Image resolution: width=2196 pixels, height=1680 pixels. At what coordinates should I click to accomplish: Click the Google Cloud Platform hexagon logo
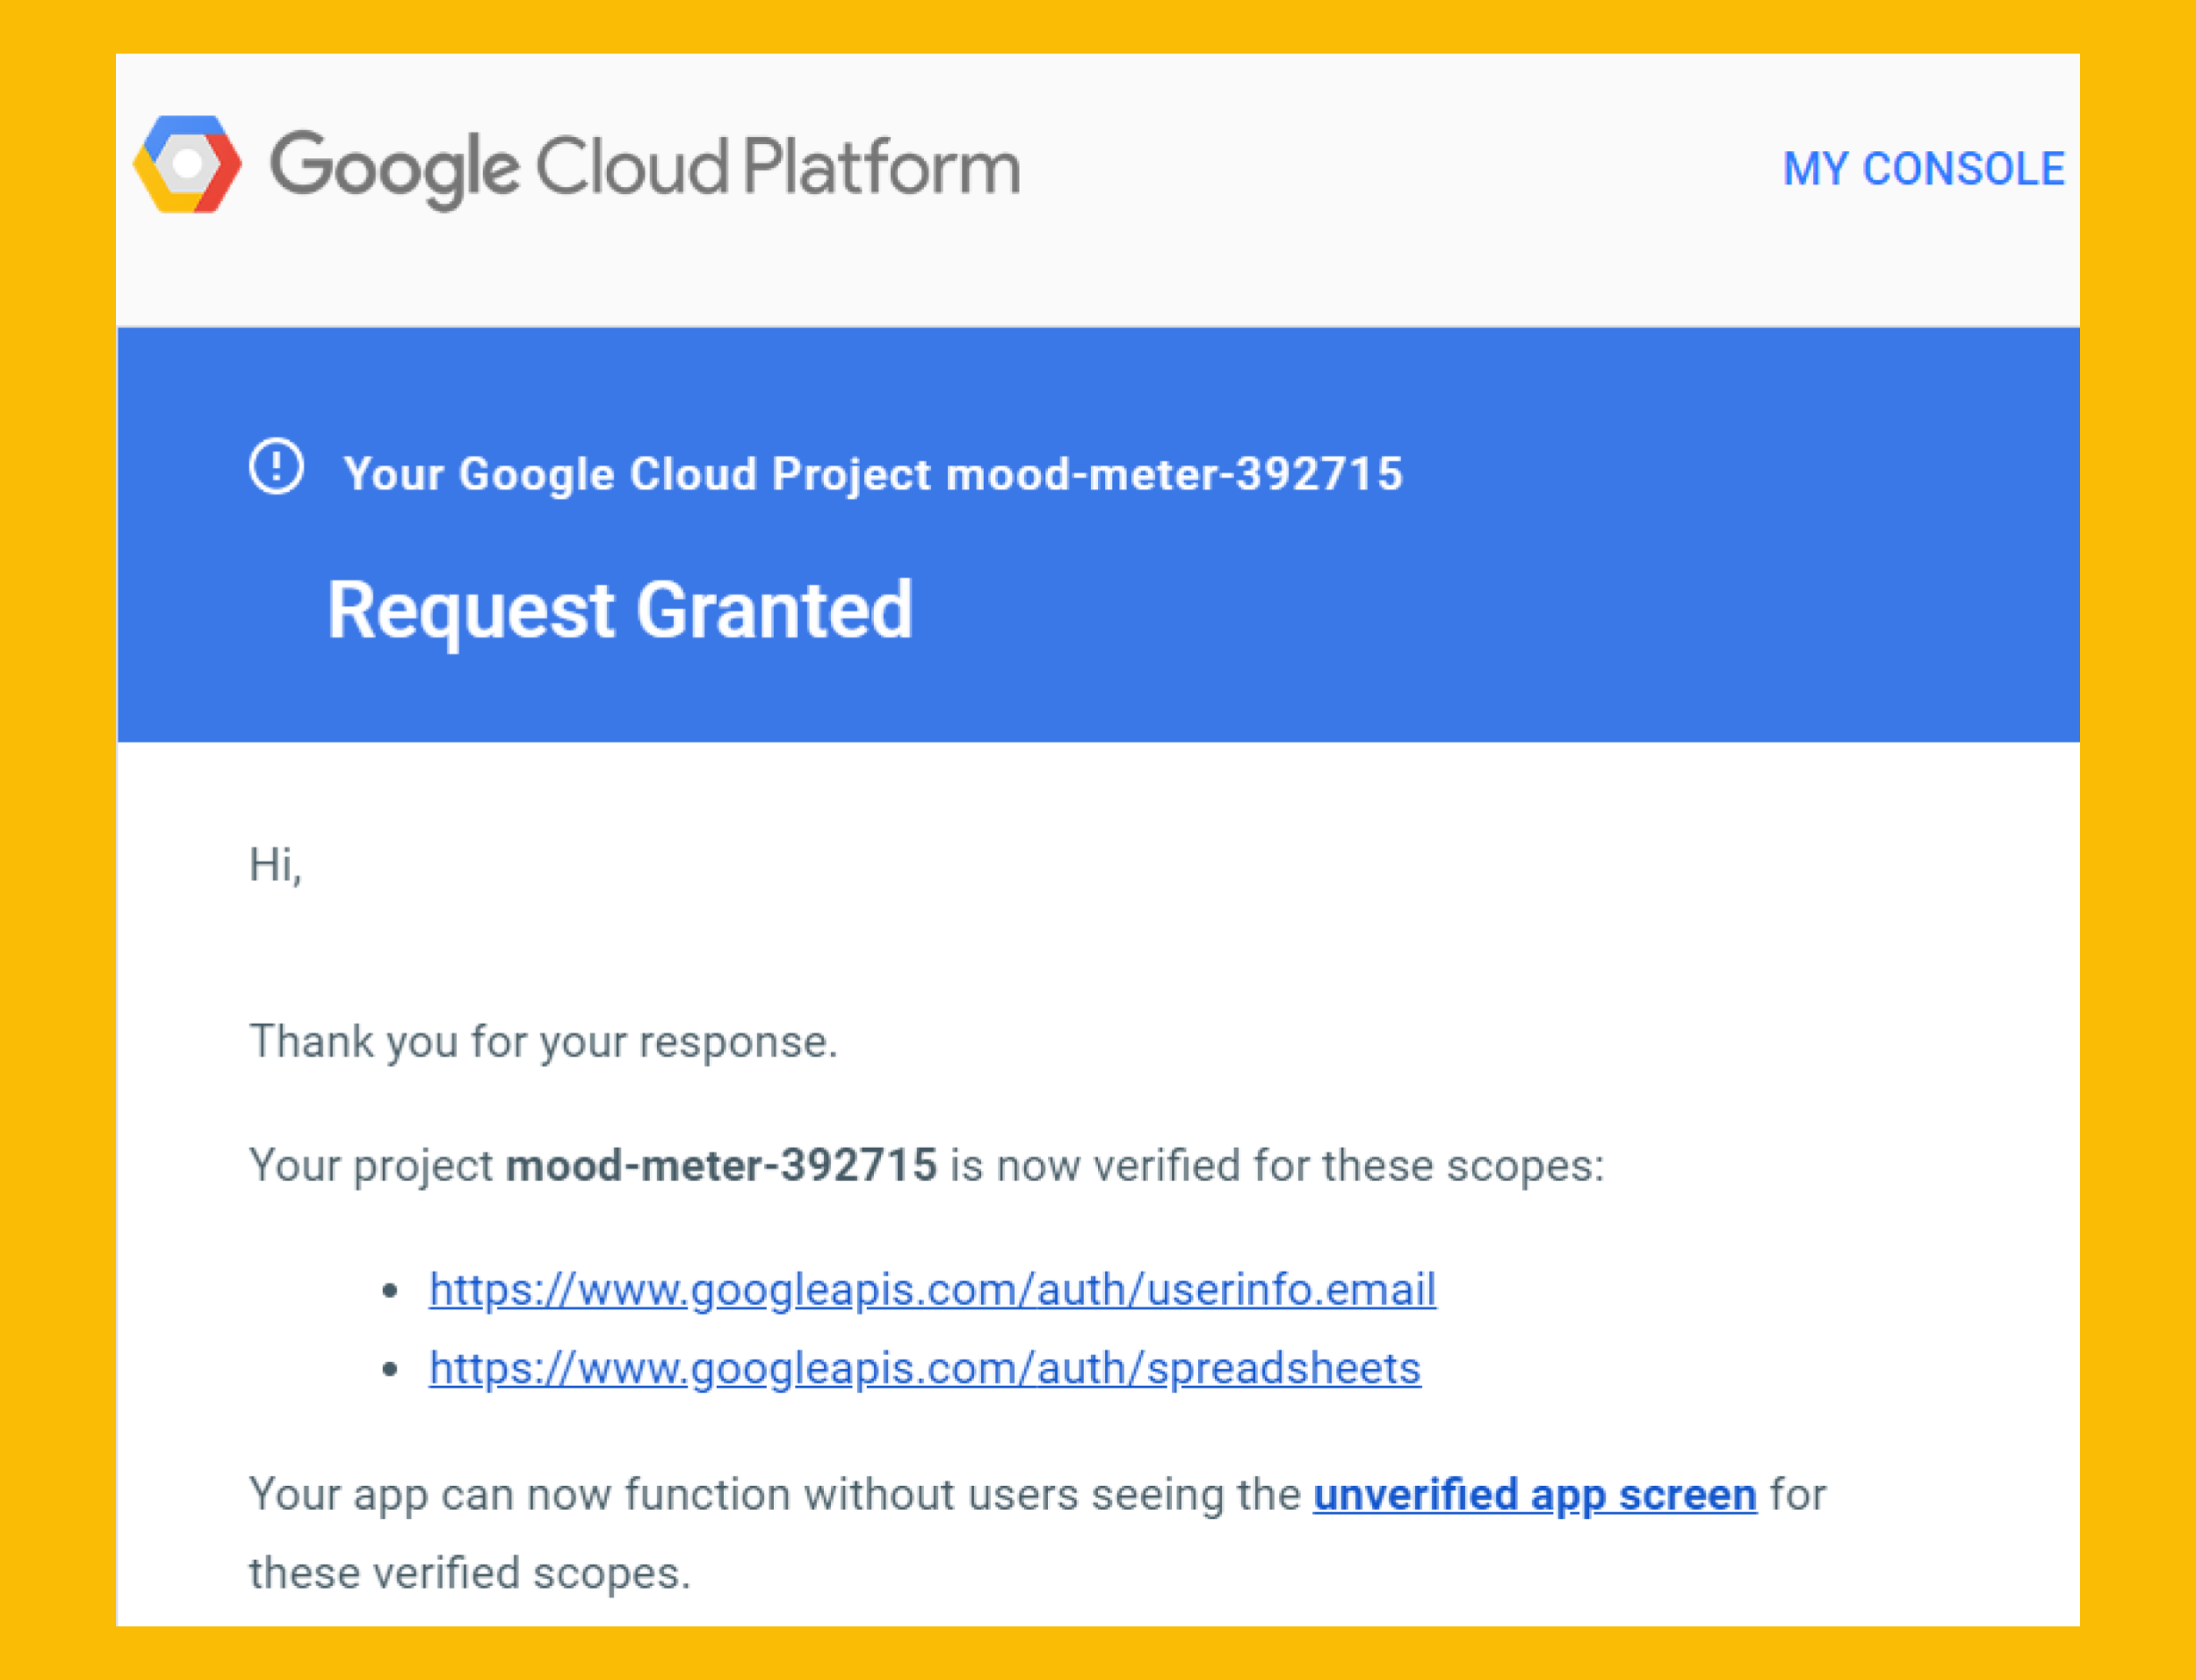(x=187, y=164)
